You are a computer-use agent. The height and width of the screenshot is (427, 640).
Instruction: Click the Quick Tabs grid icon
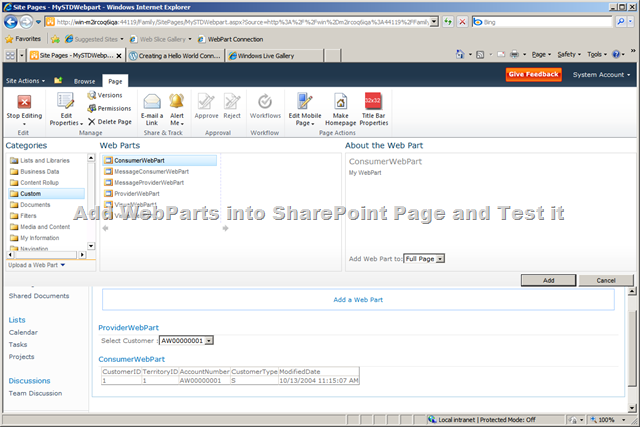coord(10,56)
